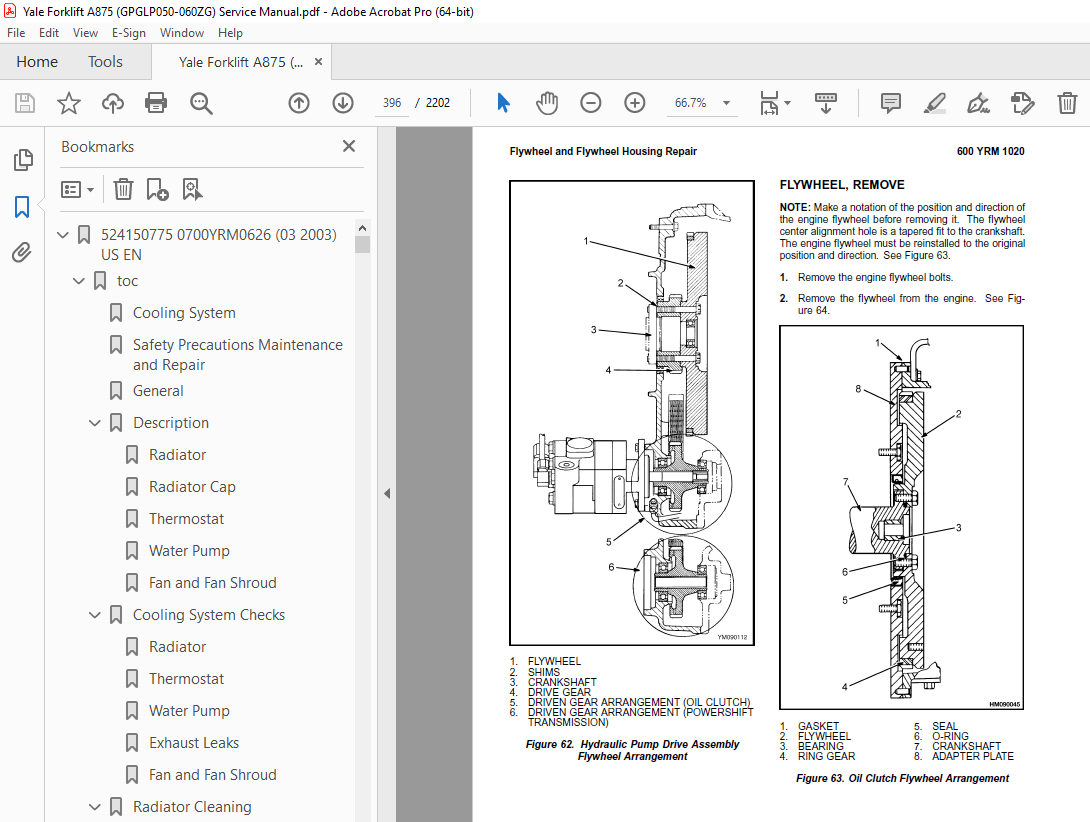
Task: Open the find text magnifier icon
Action: click(201, 103)
